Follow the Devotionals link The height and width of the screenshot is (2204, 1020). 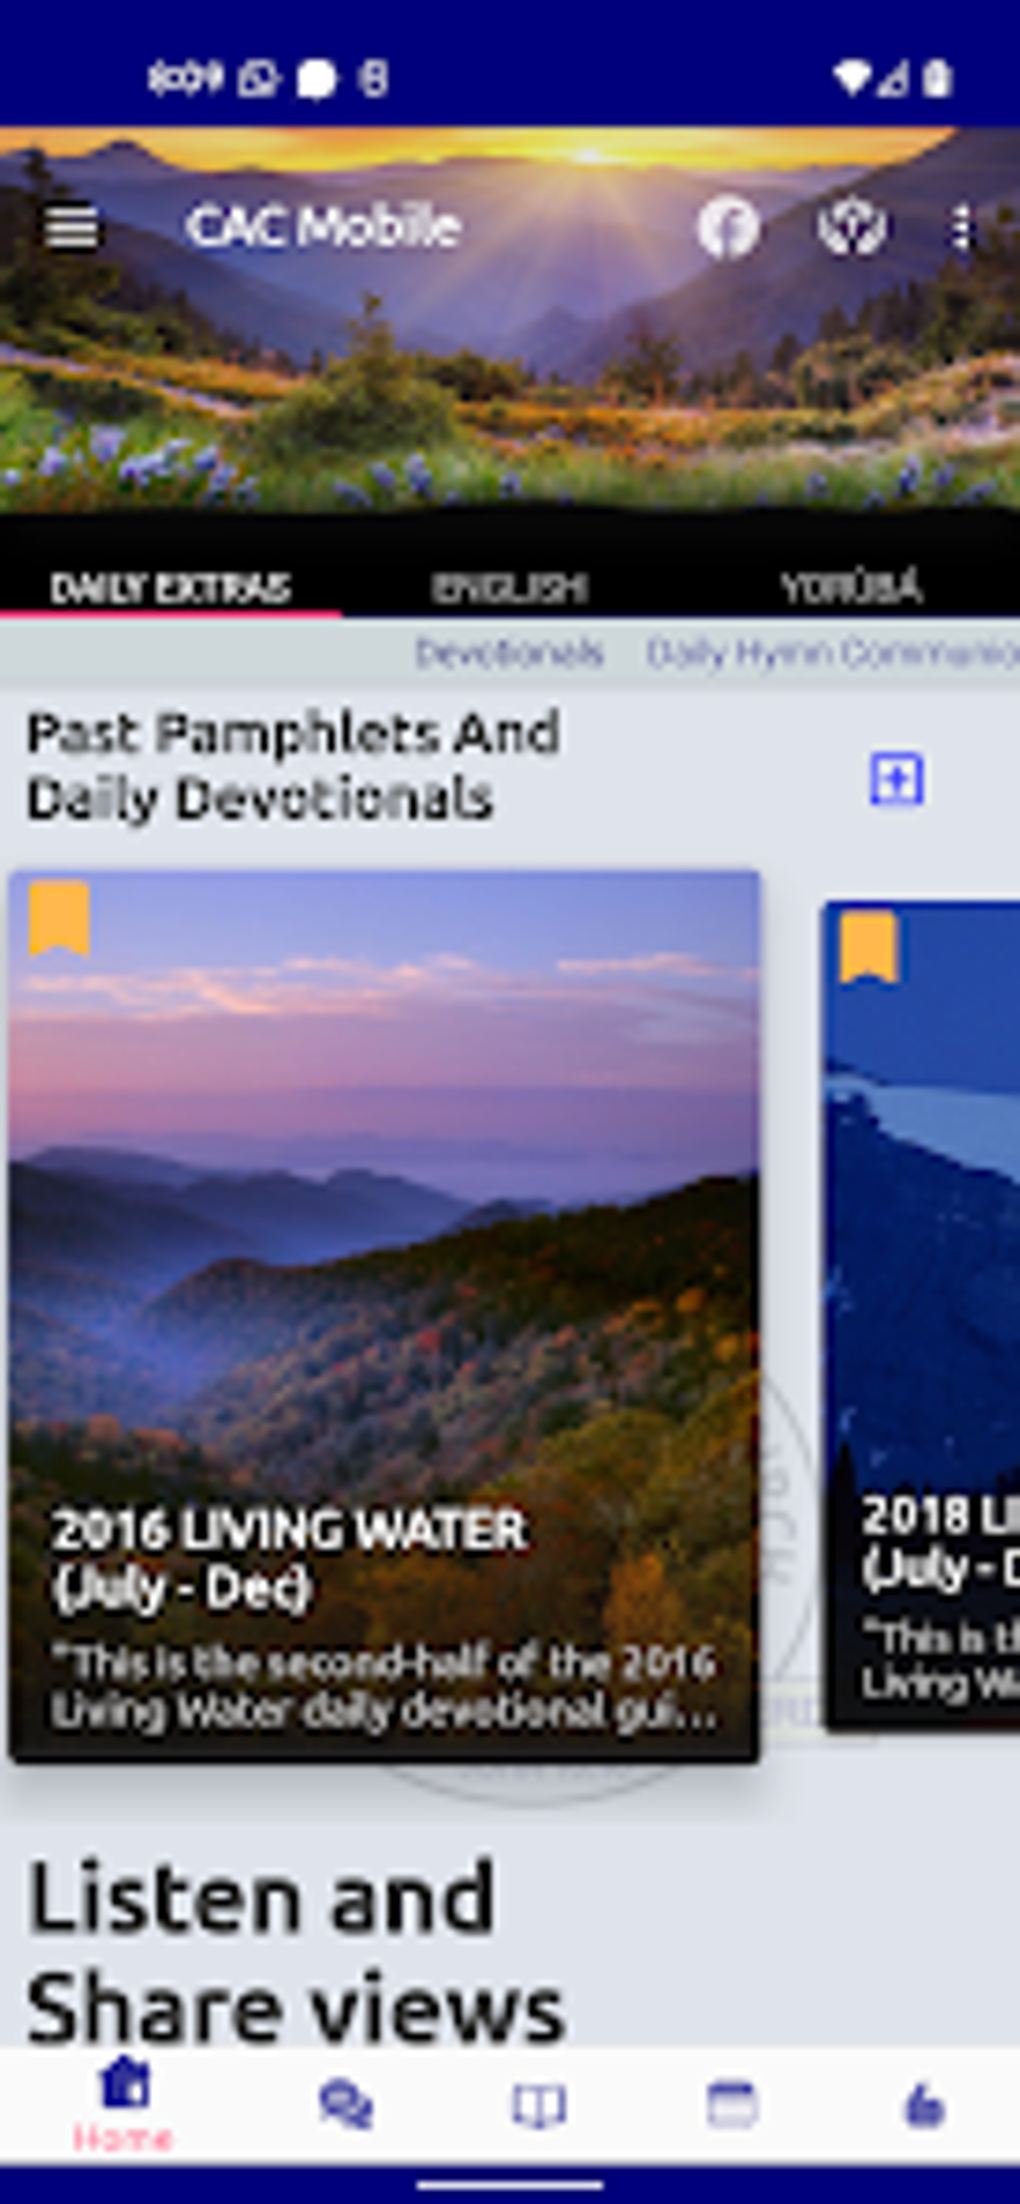tap(509, 653)
